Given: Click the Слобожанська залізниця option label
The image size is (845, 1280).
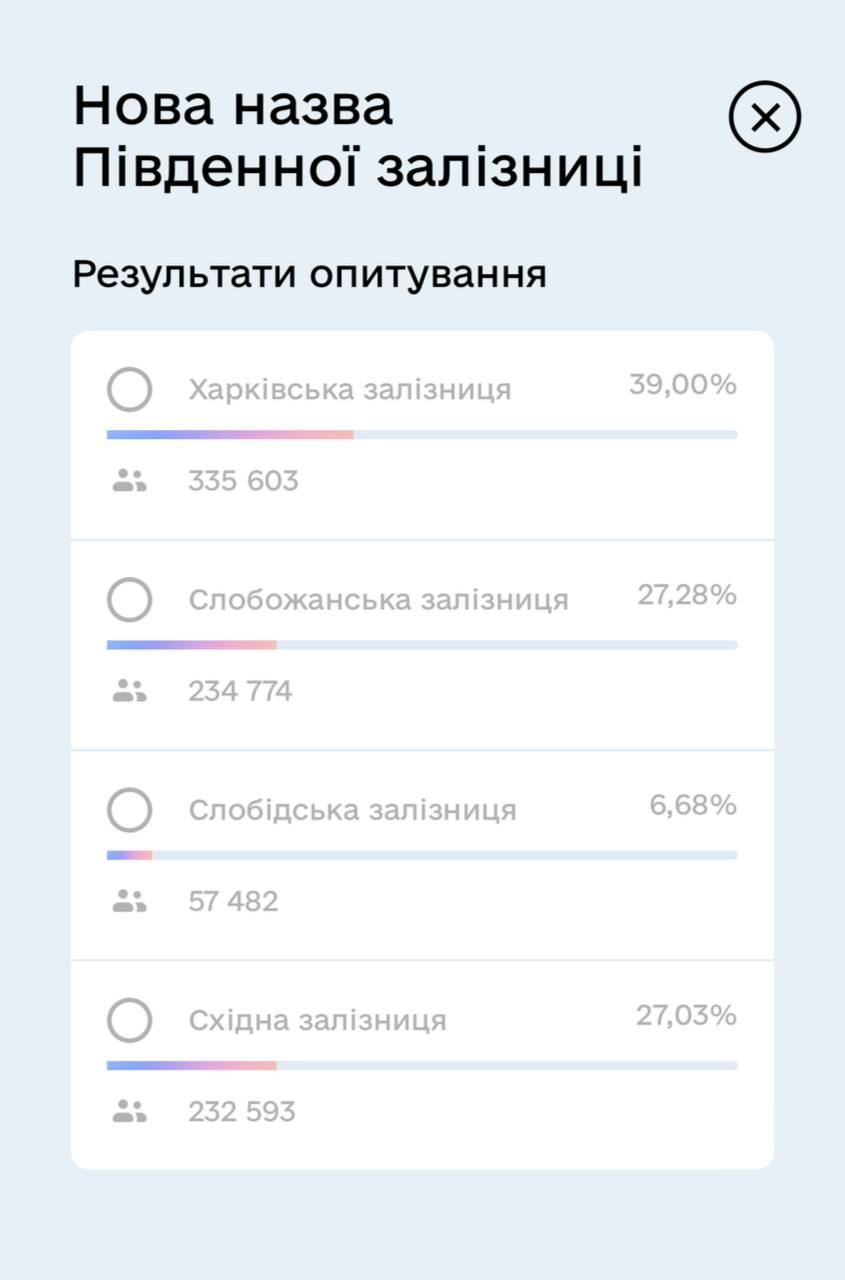Looking at the screenshot, I should [378, 600].
